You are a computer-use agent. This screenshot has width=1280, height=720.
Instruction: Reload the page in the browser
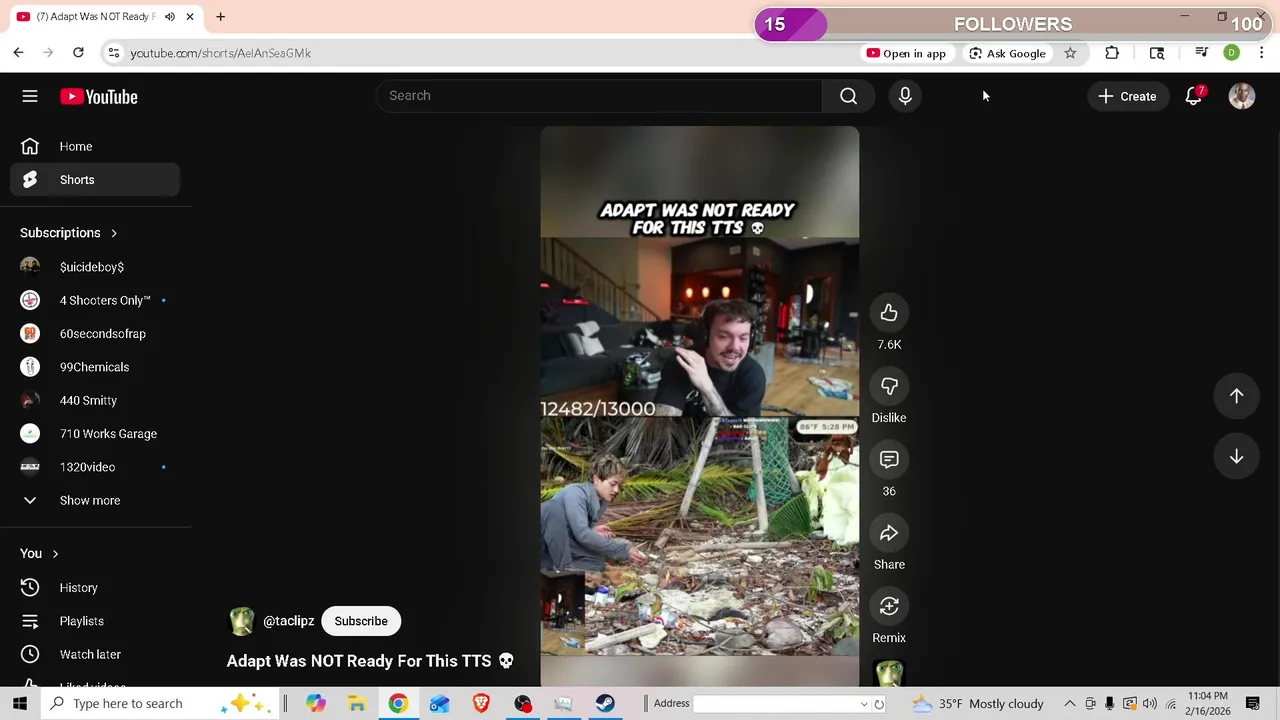pos(78,52)
